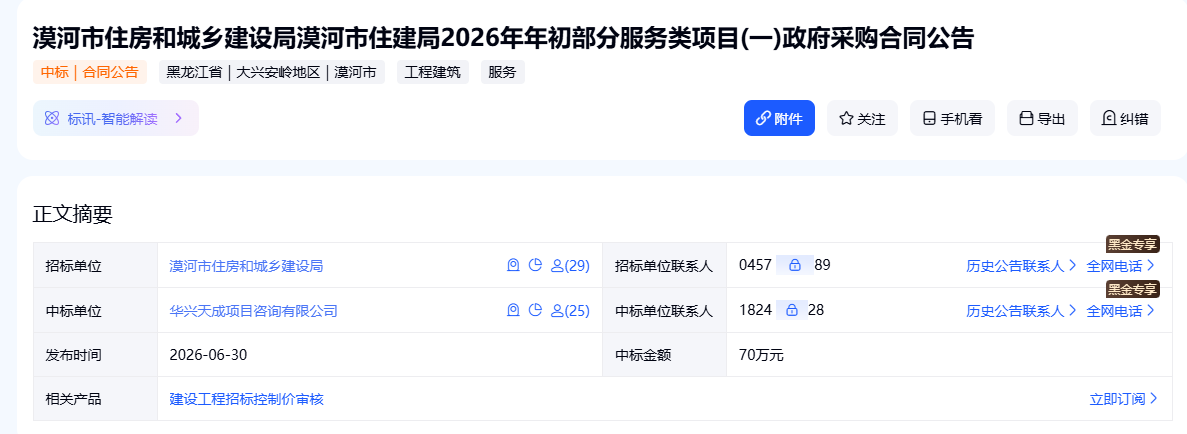Screen dimensions: 1187x434
Task: Open 手机看 mobile view button
Action: click(x=952, y=118)
